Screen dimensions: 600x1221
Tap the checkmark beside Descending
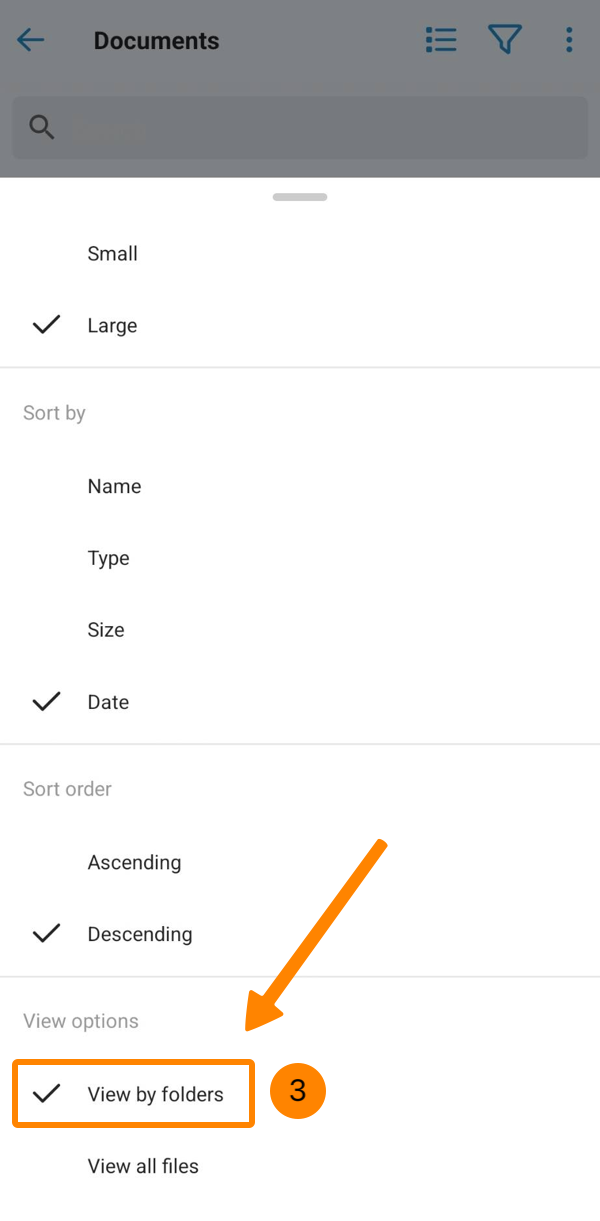point(46,933)
